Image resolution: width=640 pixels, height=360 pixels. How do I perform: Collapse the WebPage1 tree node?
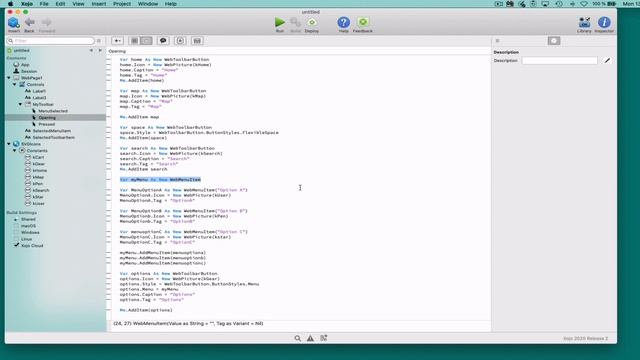coord(9,78)
